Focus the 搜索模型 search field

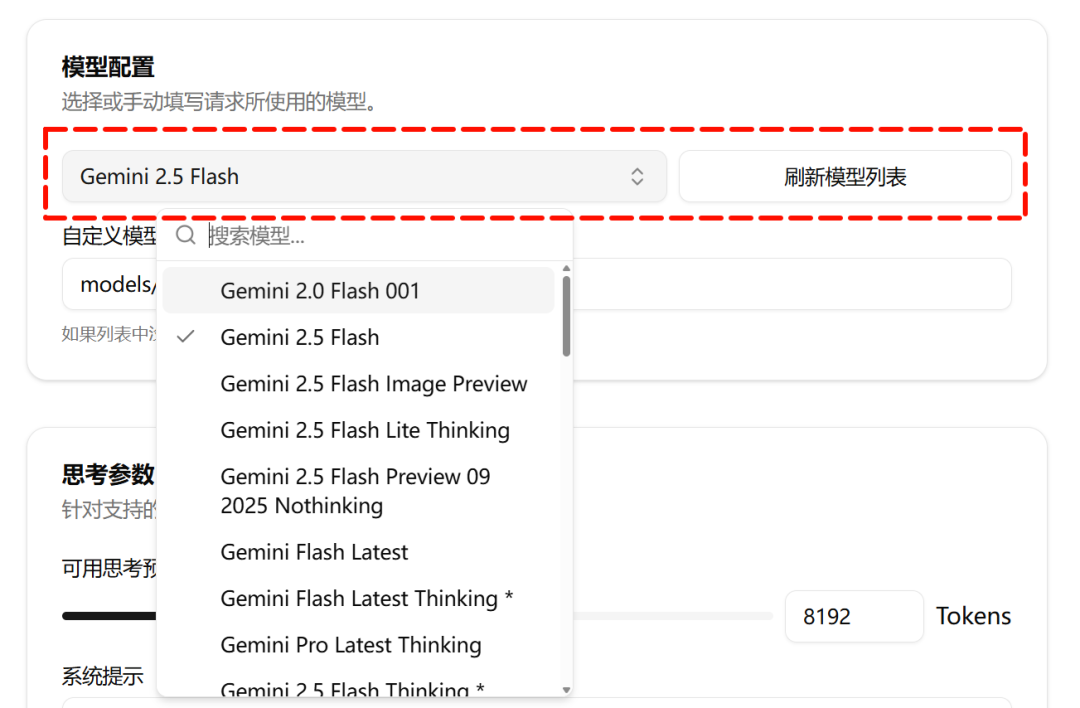point(380,236)
